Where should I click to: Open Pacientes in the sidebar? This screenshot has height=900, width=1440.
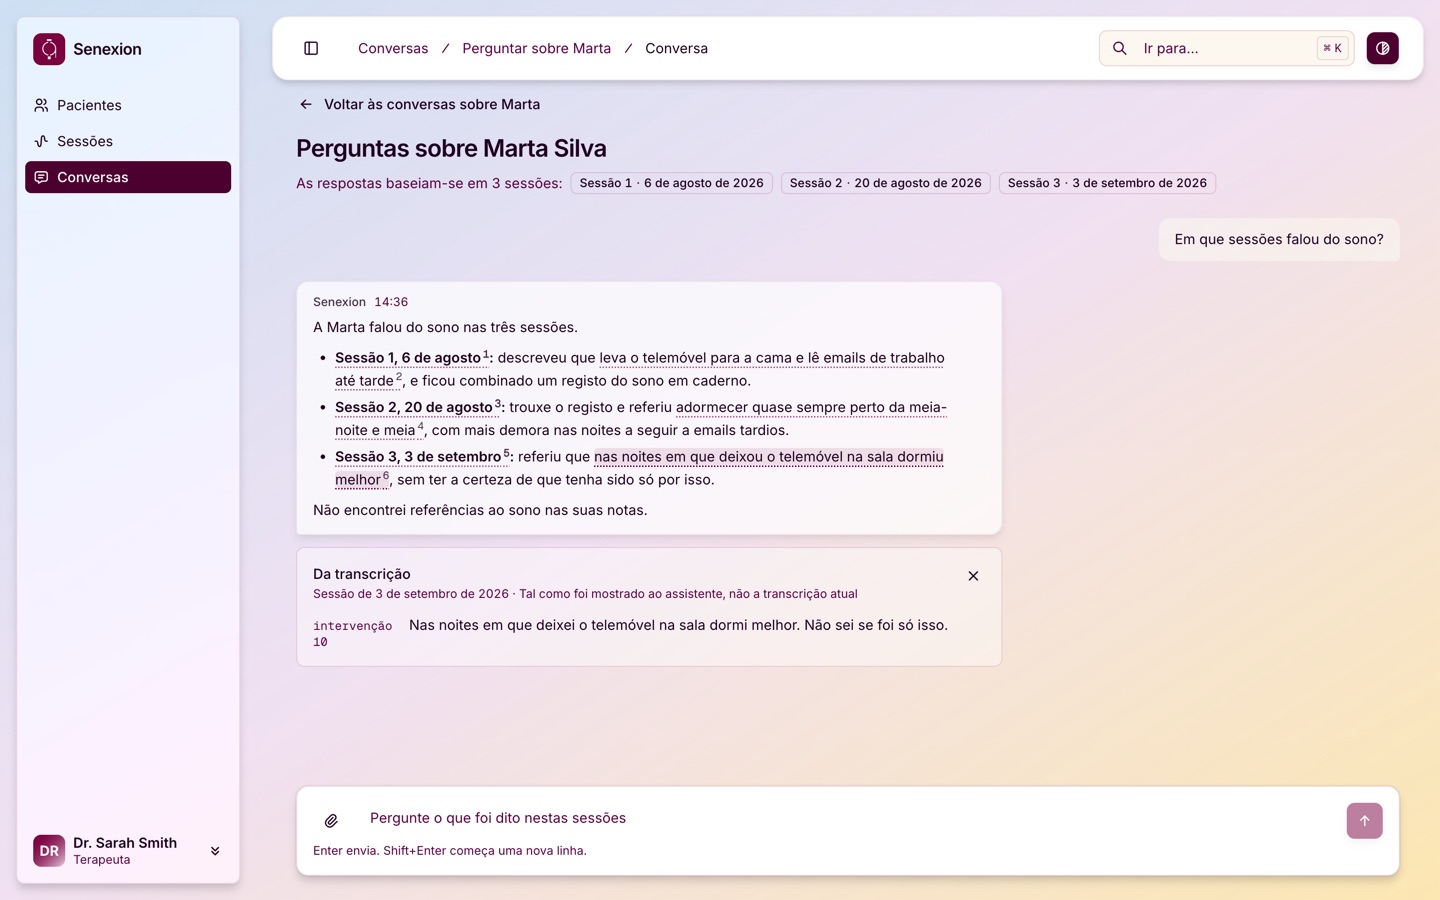tap(128, 105)
